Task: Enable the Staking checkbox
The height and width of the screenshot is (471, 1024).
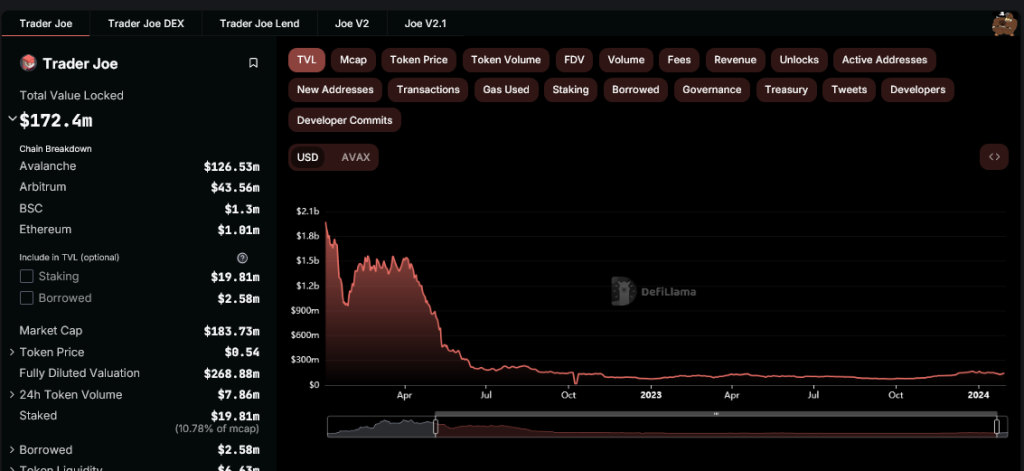Action: tap(27, 276)
